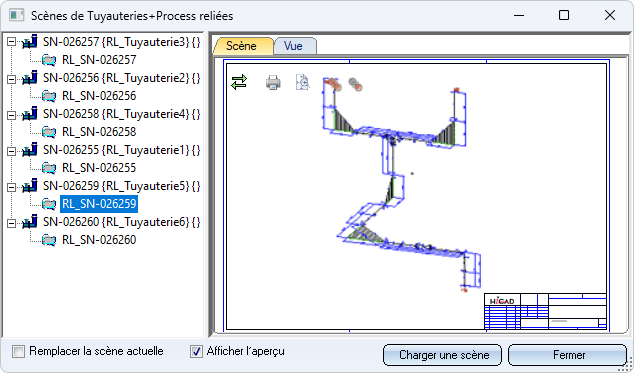634x373 pixels.
Task: Collapse the SN-026260 tree node
Action: pos(12,223)
